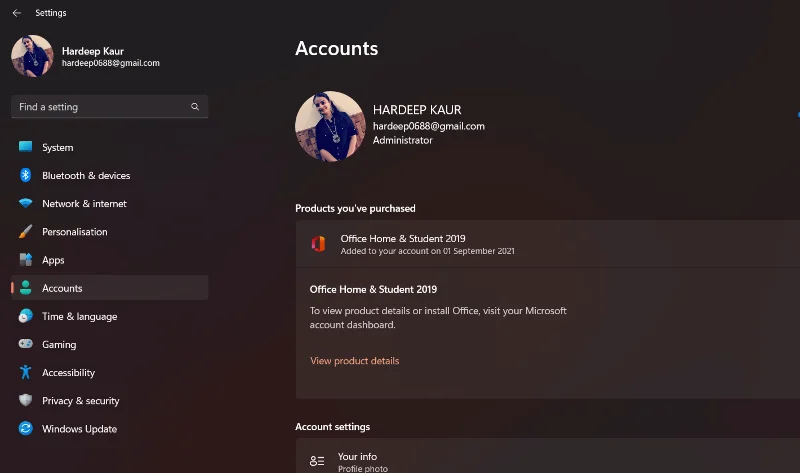Click the Account settings heading
The width and height of the screenshot is (800, 473).
click(x=333, y=427)
